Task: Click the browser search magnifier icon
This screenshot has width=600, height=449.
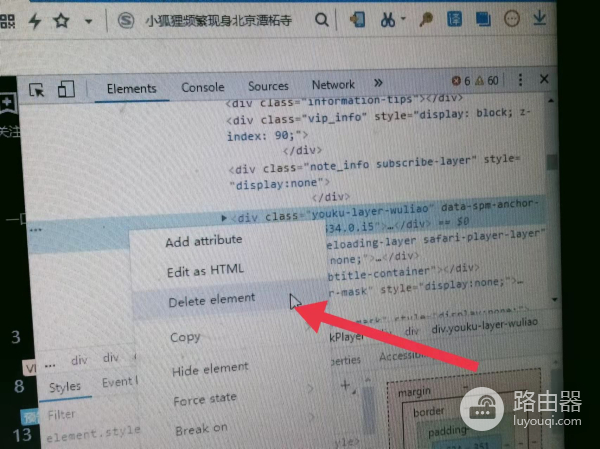Action: click(x=322, y=19)
